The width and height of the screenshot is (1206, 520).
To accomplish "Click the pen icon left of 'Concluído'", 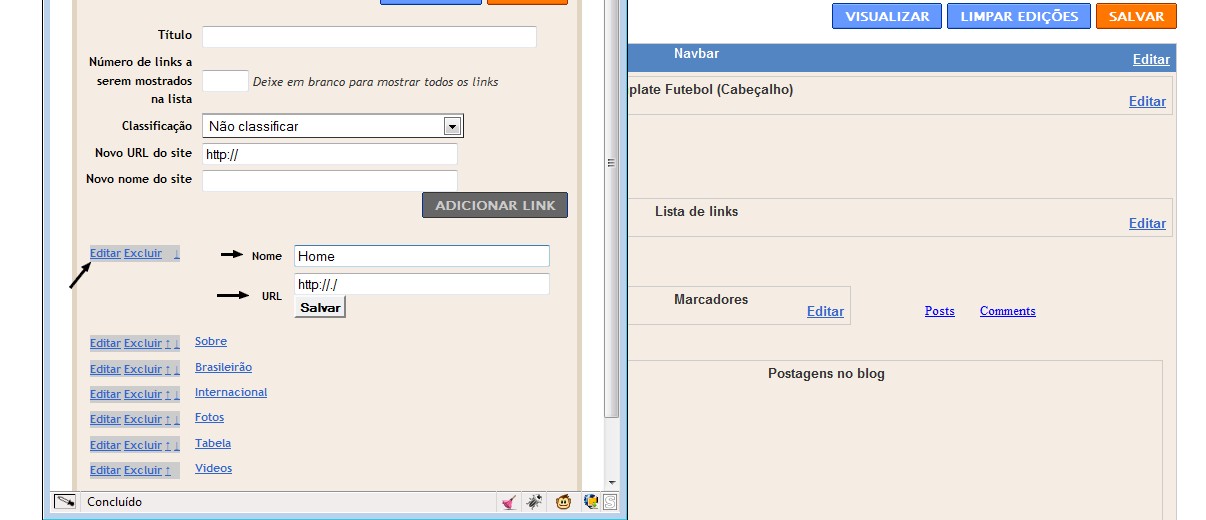I will coord(65,502).
